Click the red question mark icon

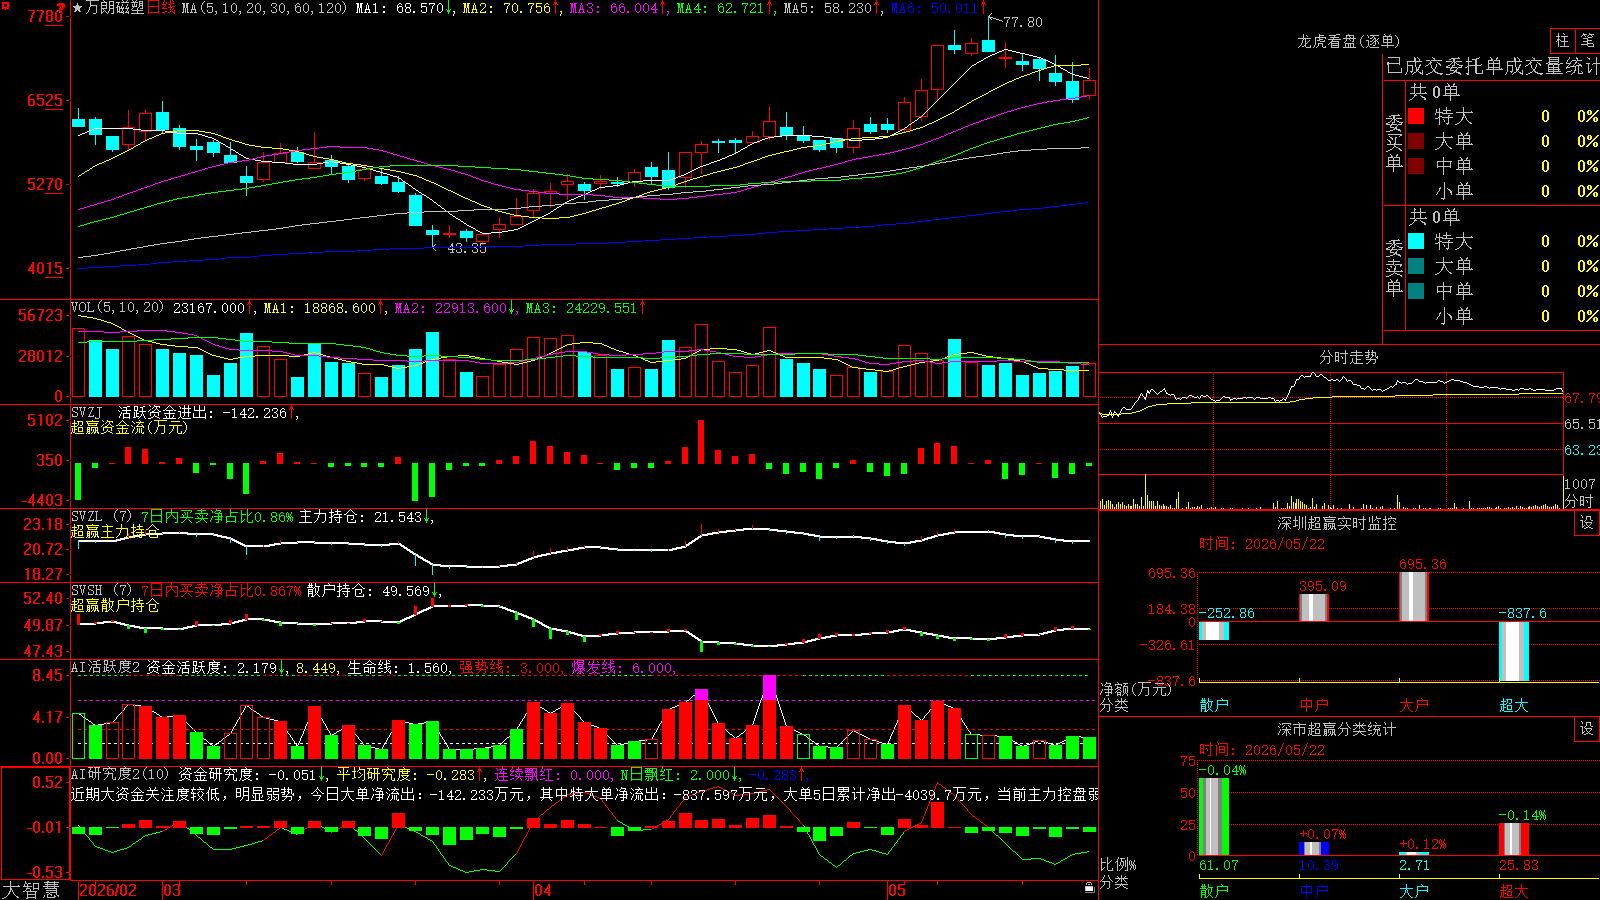[x=62, y=8]
